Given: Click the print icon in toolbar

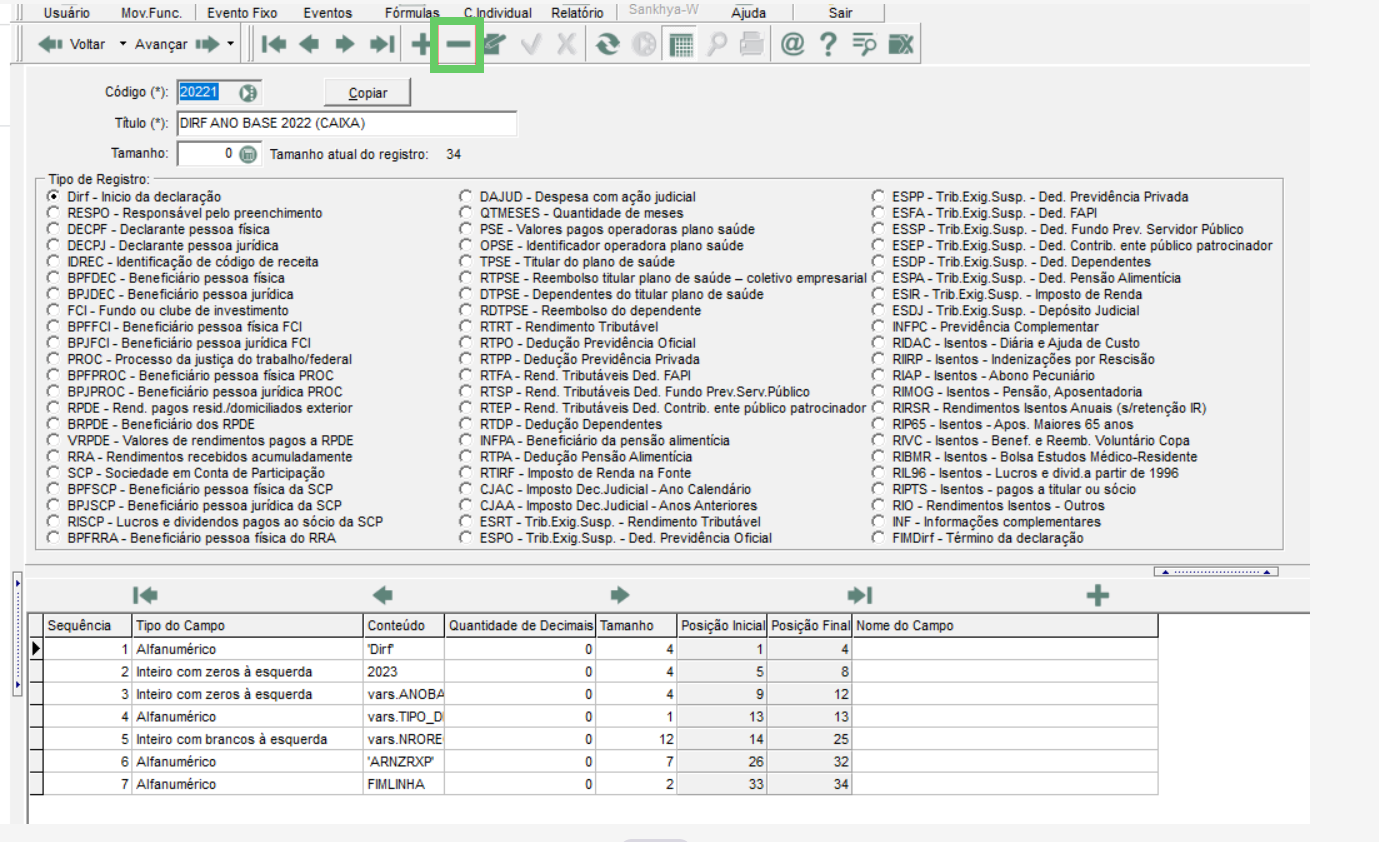Looking at the screenshot, I should click(753, 44).
